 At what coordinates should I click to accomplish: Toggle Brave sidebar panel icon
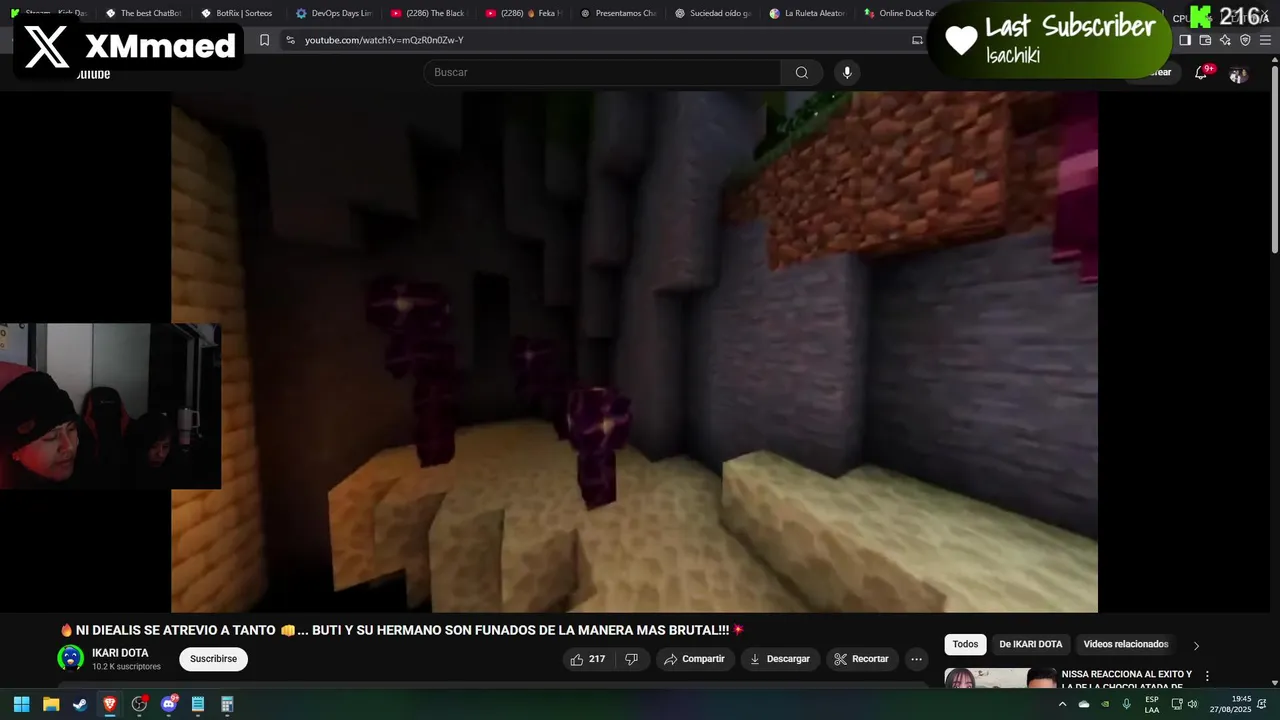click(x=1185, y=40)
